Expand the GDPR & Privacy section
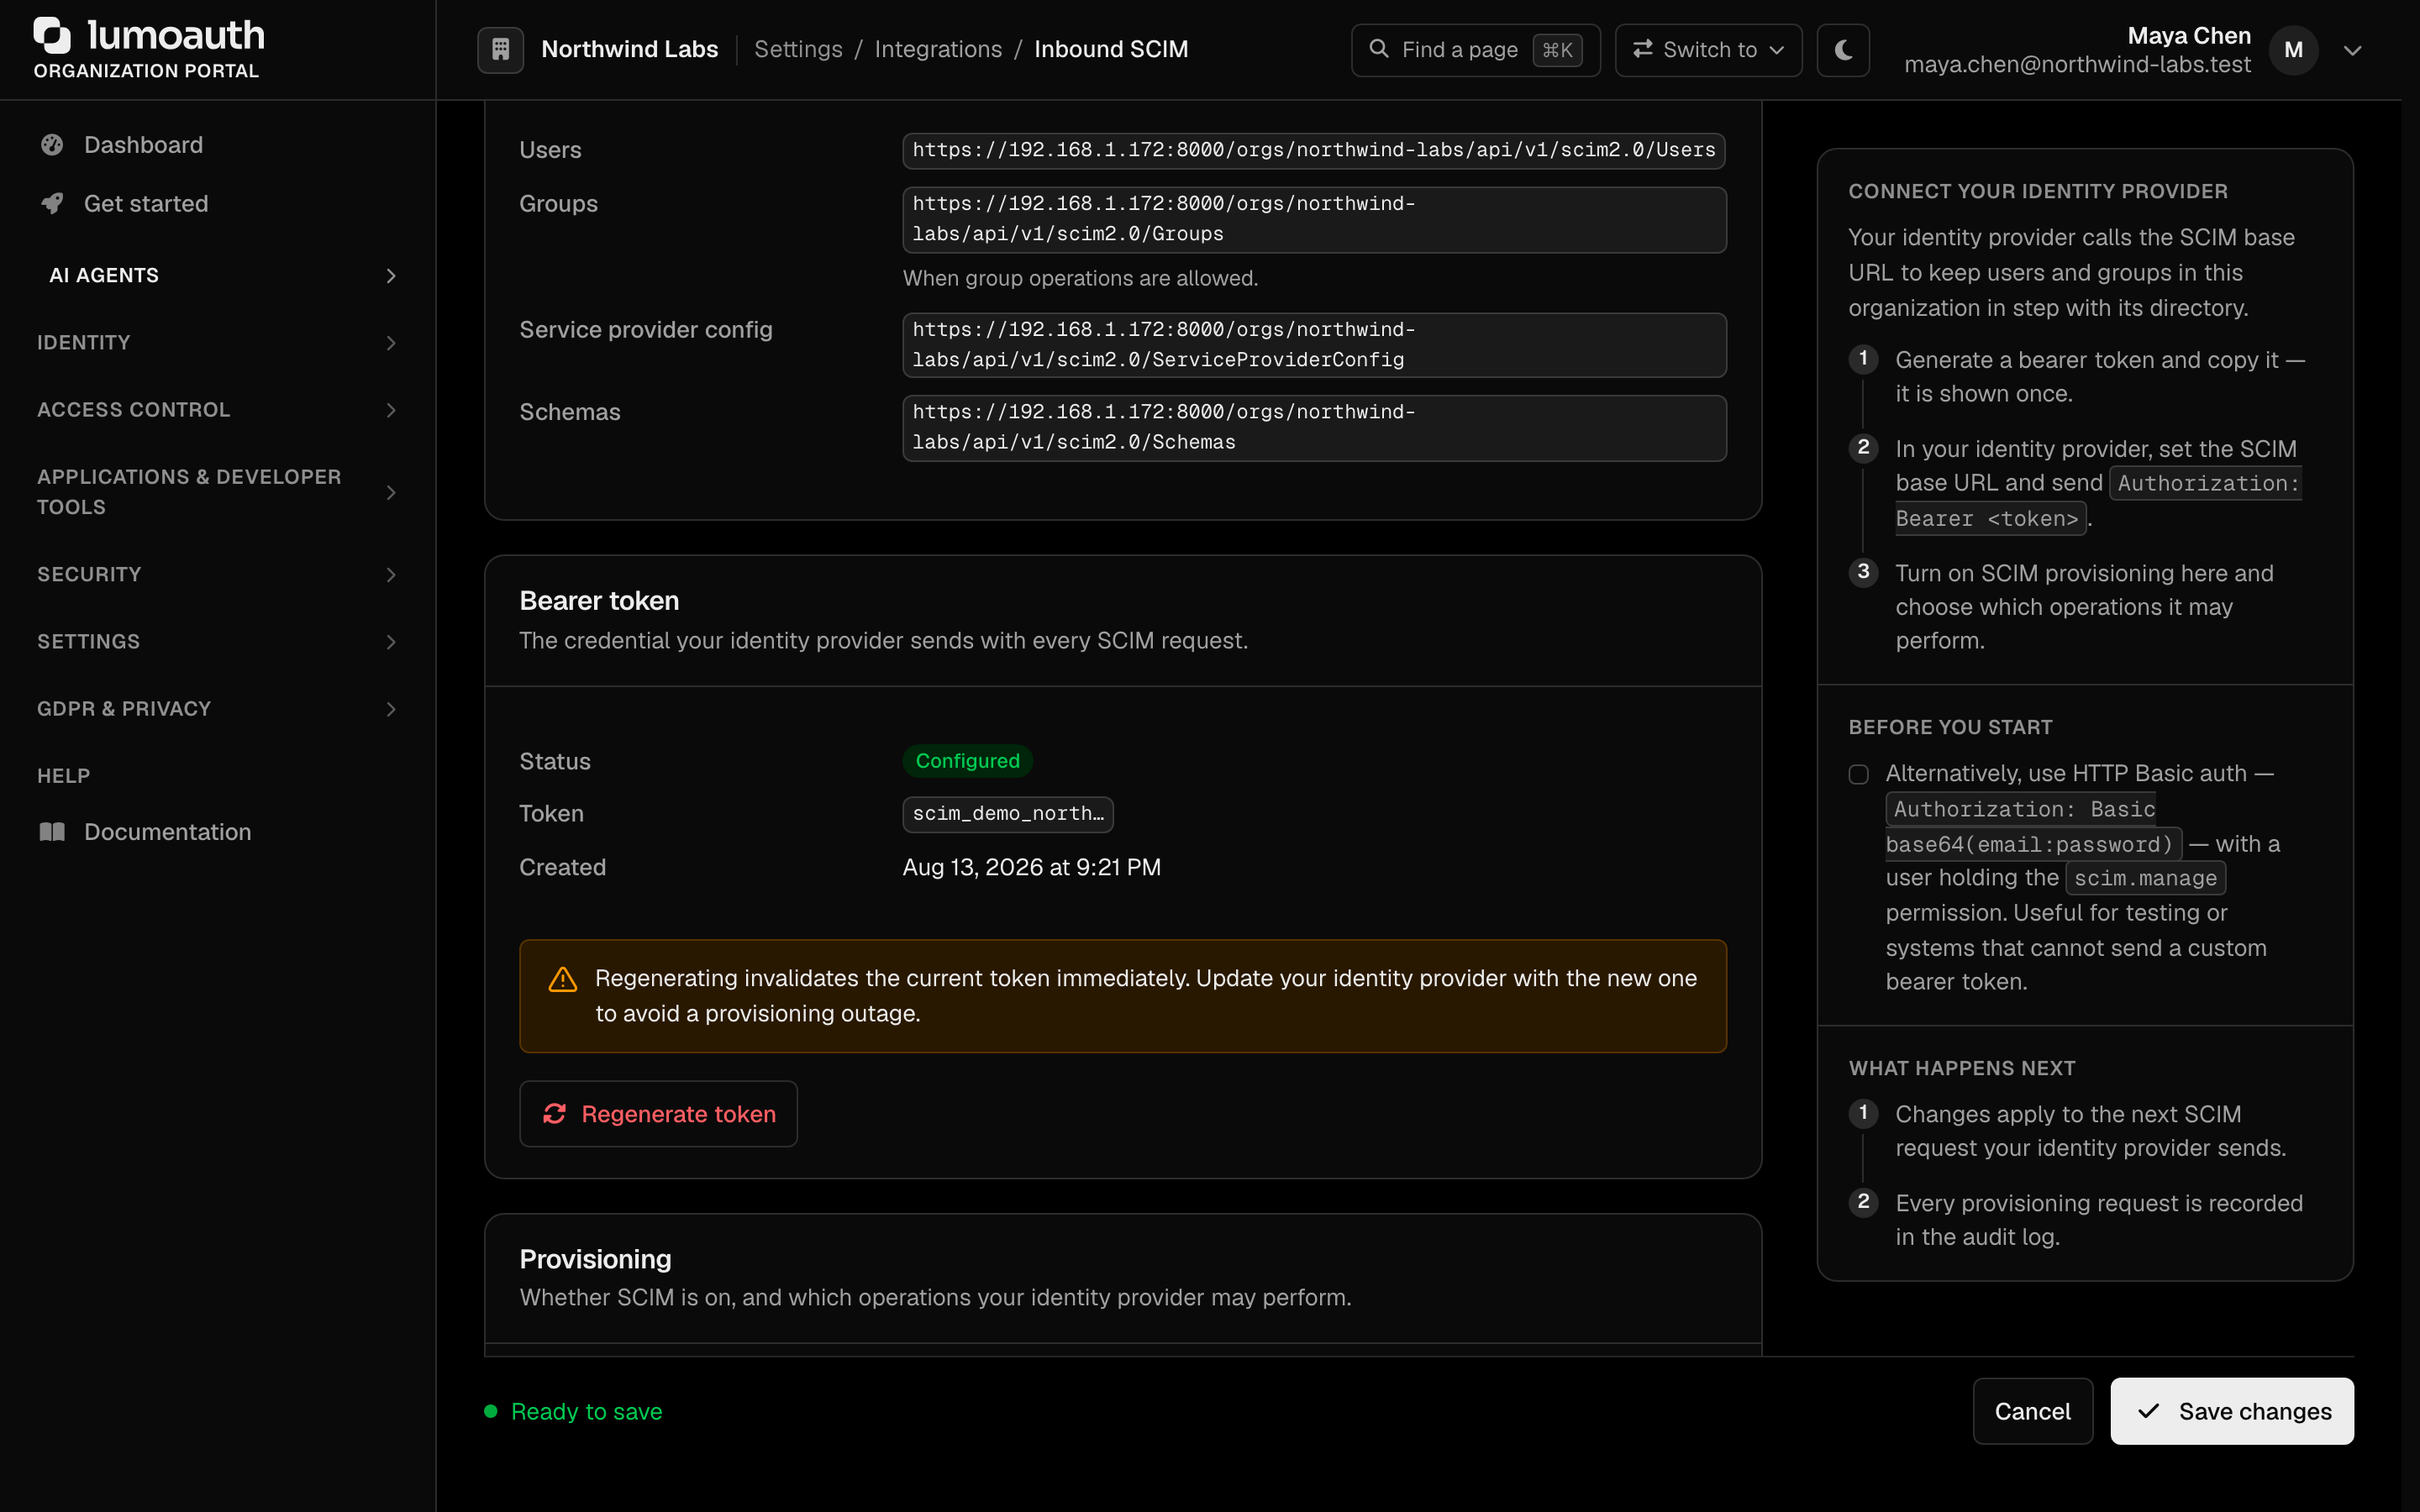Screen dimensions: 2420x1512 coord(218,709)
